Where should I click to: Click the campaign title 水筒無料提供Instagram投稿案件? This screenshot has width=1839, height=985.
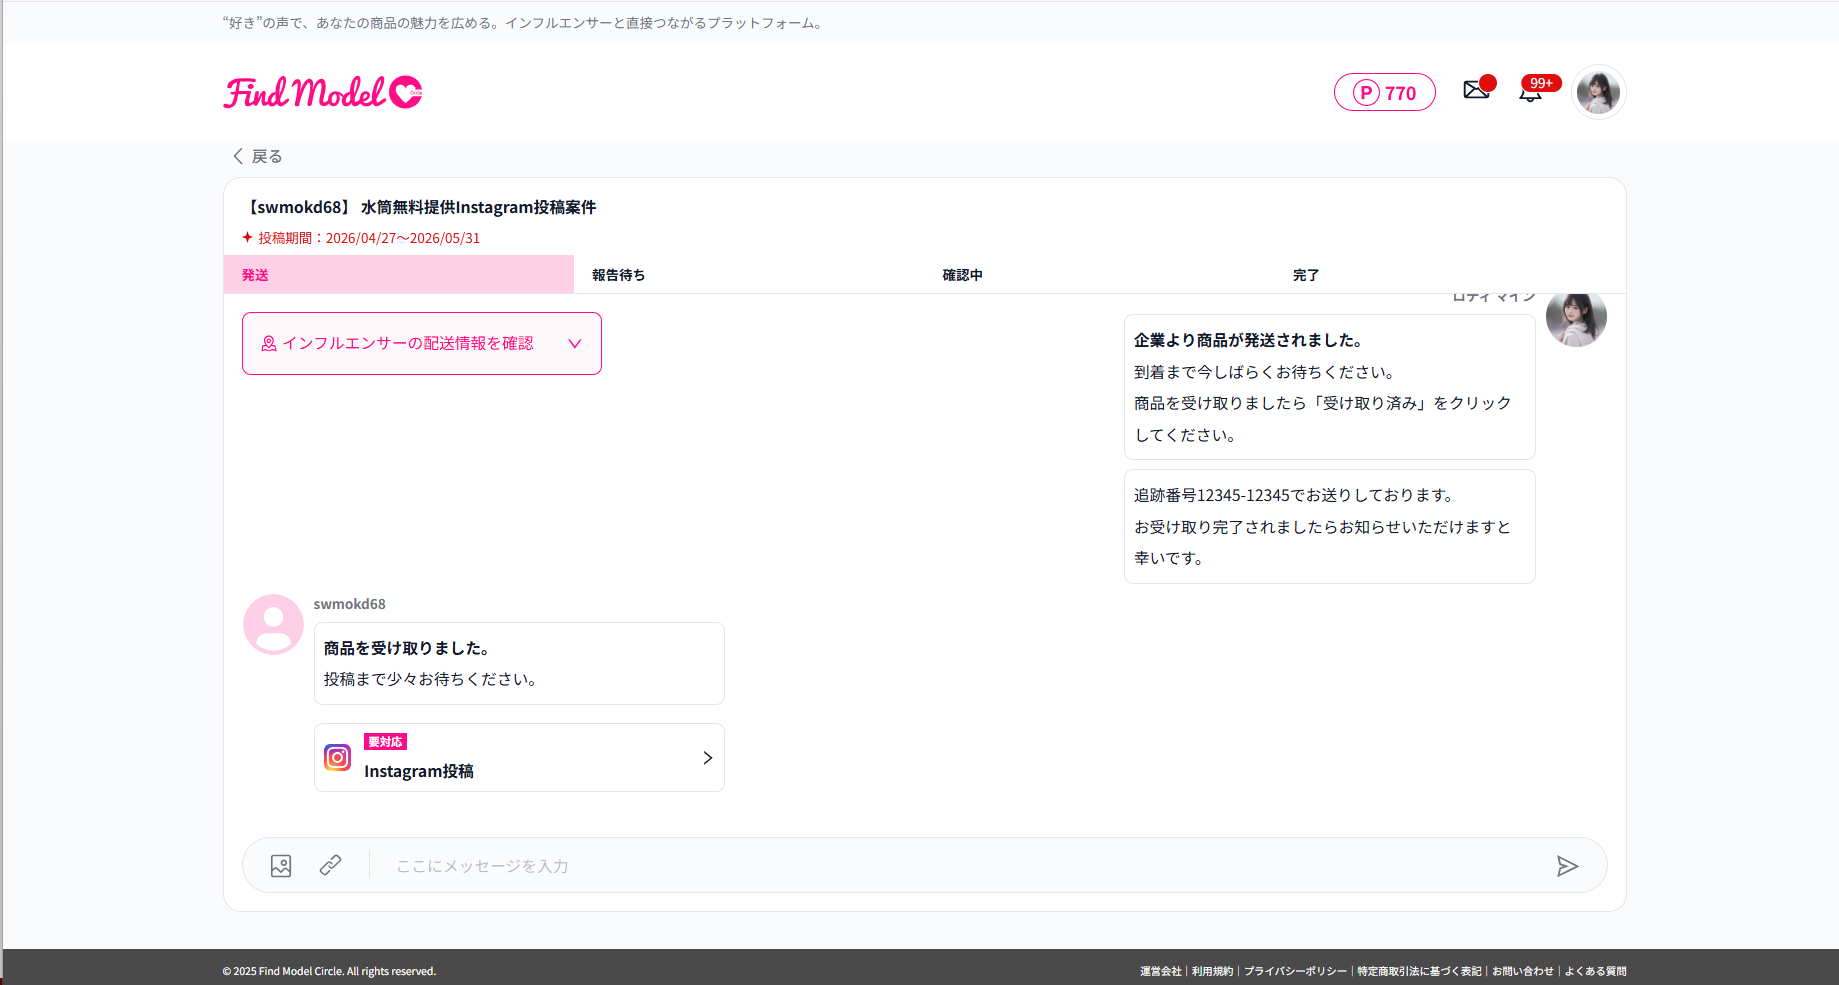[478, 207]
